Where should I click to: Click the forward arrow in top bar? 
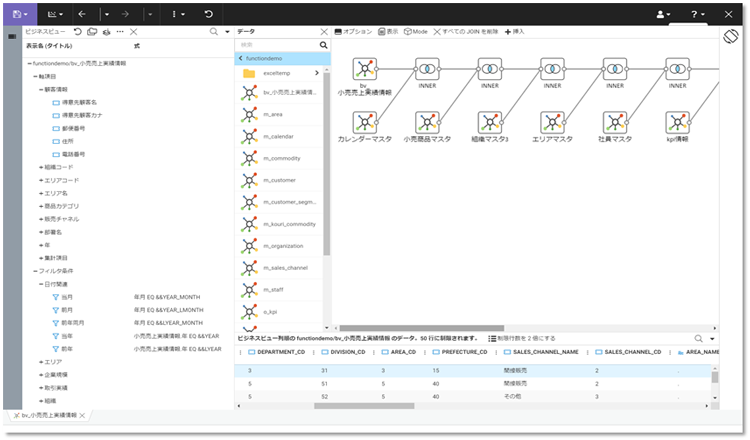[125, 14]
